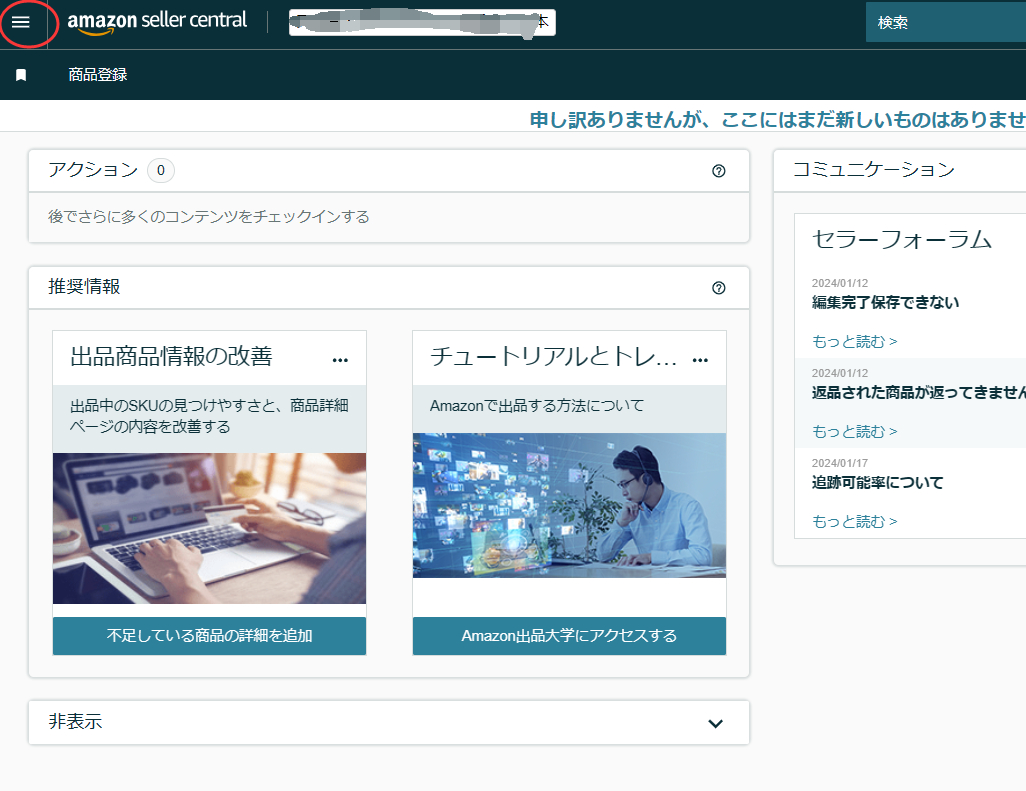Open help for the 推奨情報 panel
Screen dimensions: 1026x791
(718, 288)
